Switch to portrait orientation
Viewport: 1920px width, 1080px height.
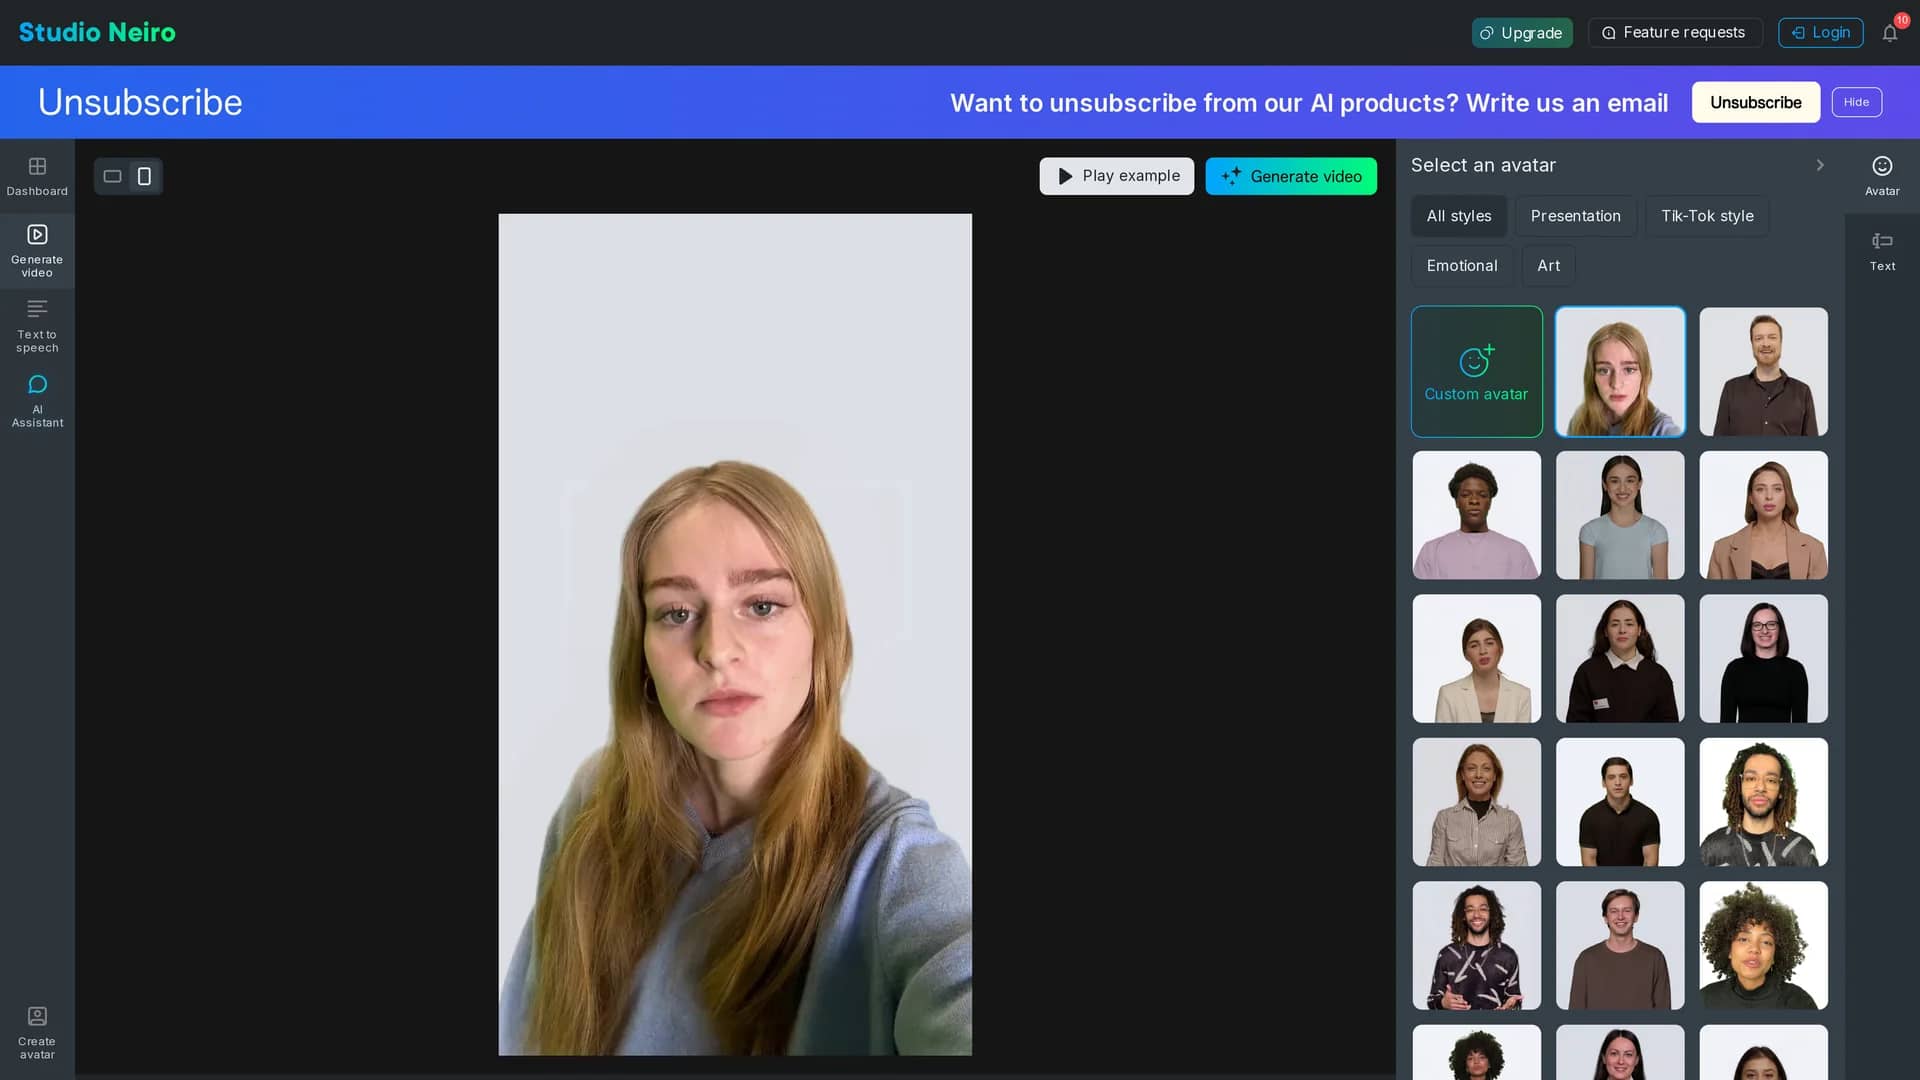(x=144, y=176)
